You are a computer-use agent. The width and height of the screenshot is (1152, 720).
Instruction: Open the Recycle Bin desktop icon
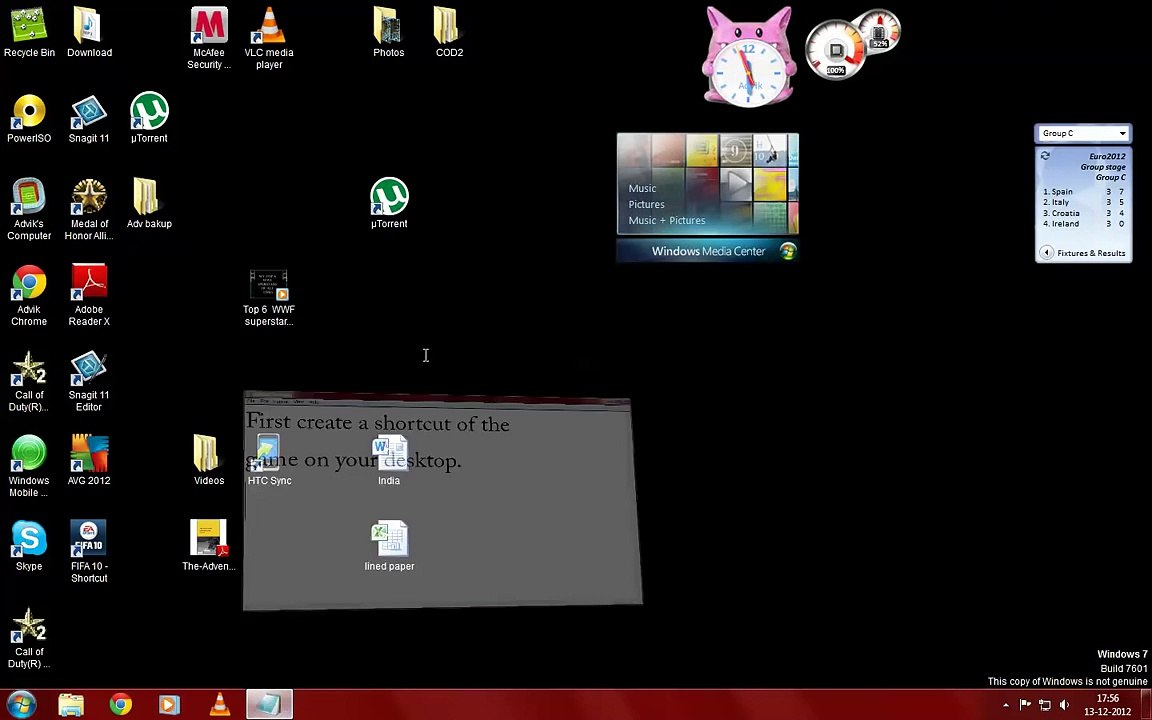point(29,32)
